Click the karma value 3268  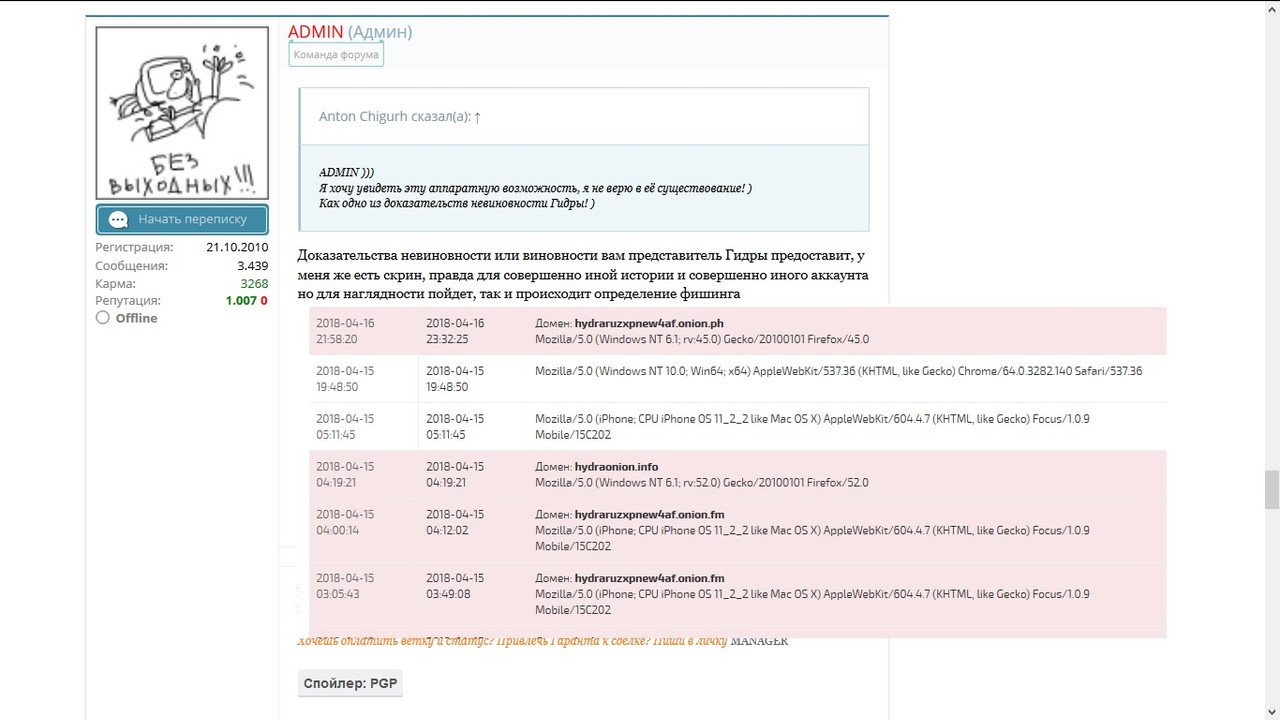pyautogui.click(x=254, y=283)
